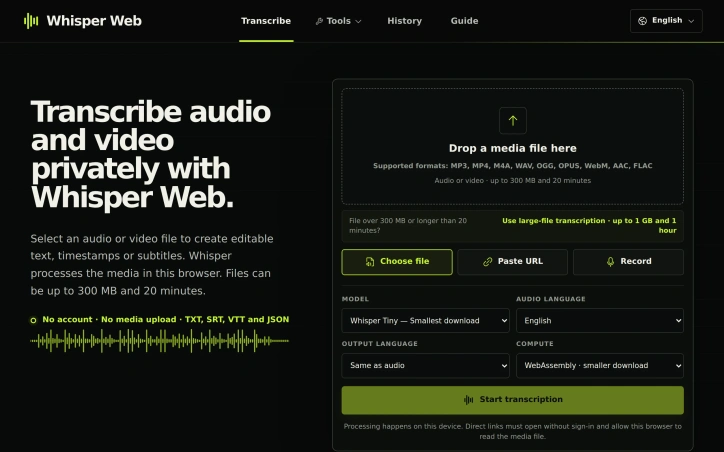Screen dimensions: 724x452
Task: Click the Audio or video up to 300 MB text
Action: point(513,181)
